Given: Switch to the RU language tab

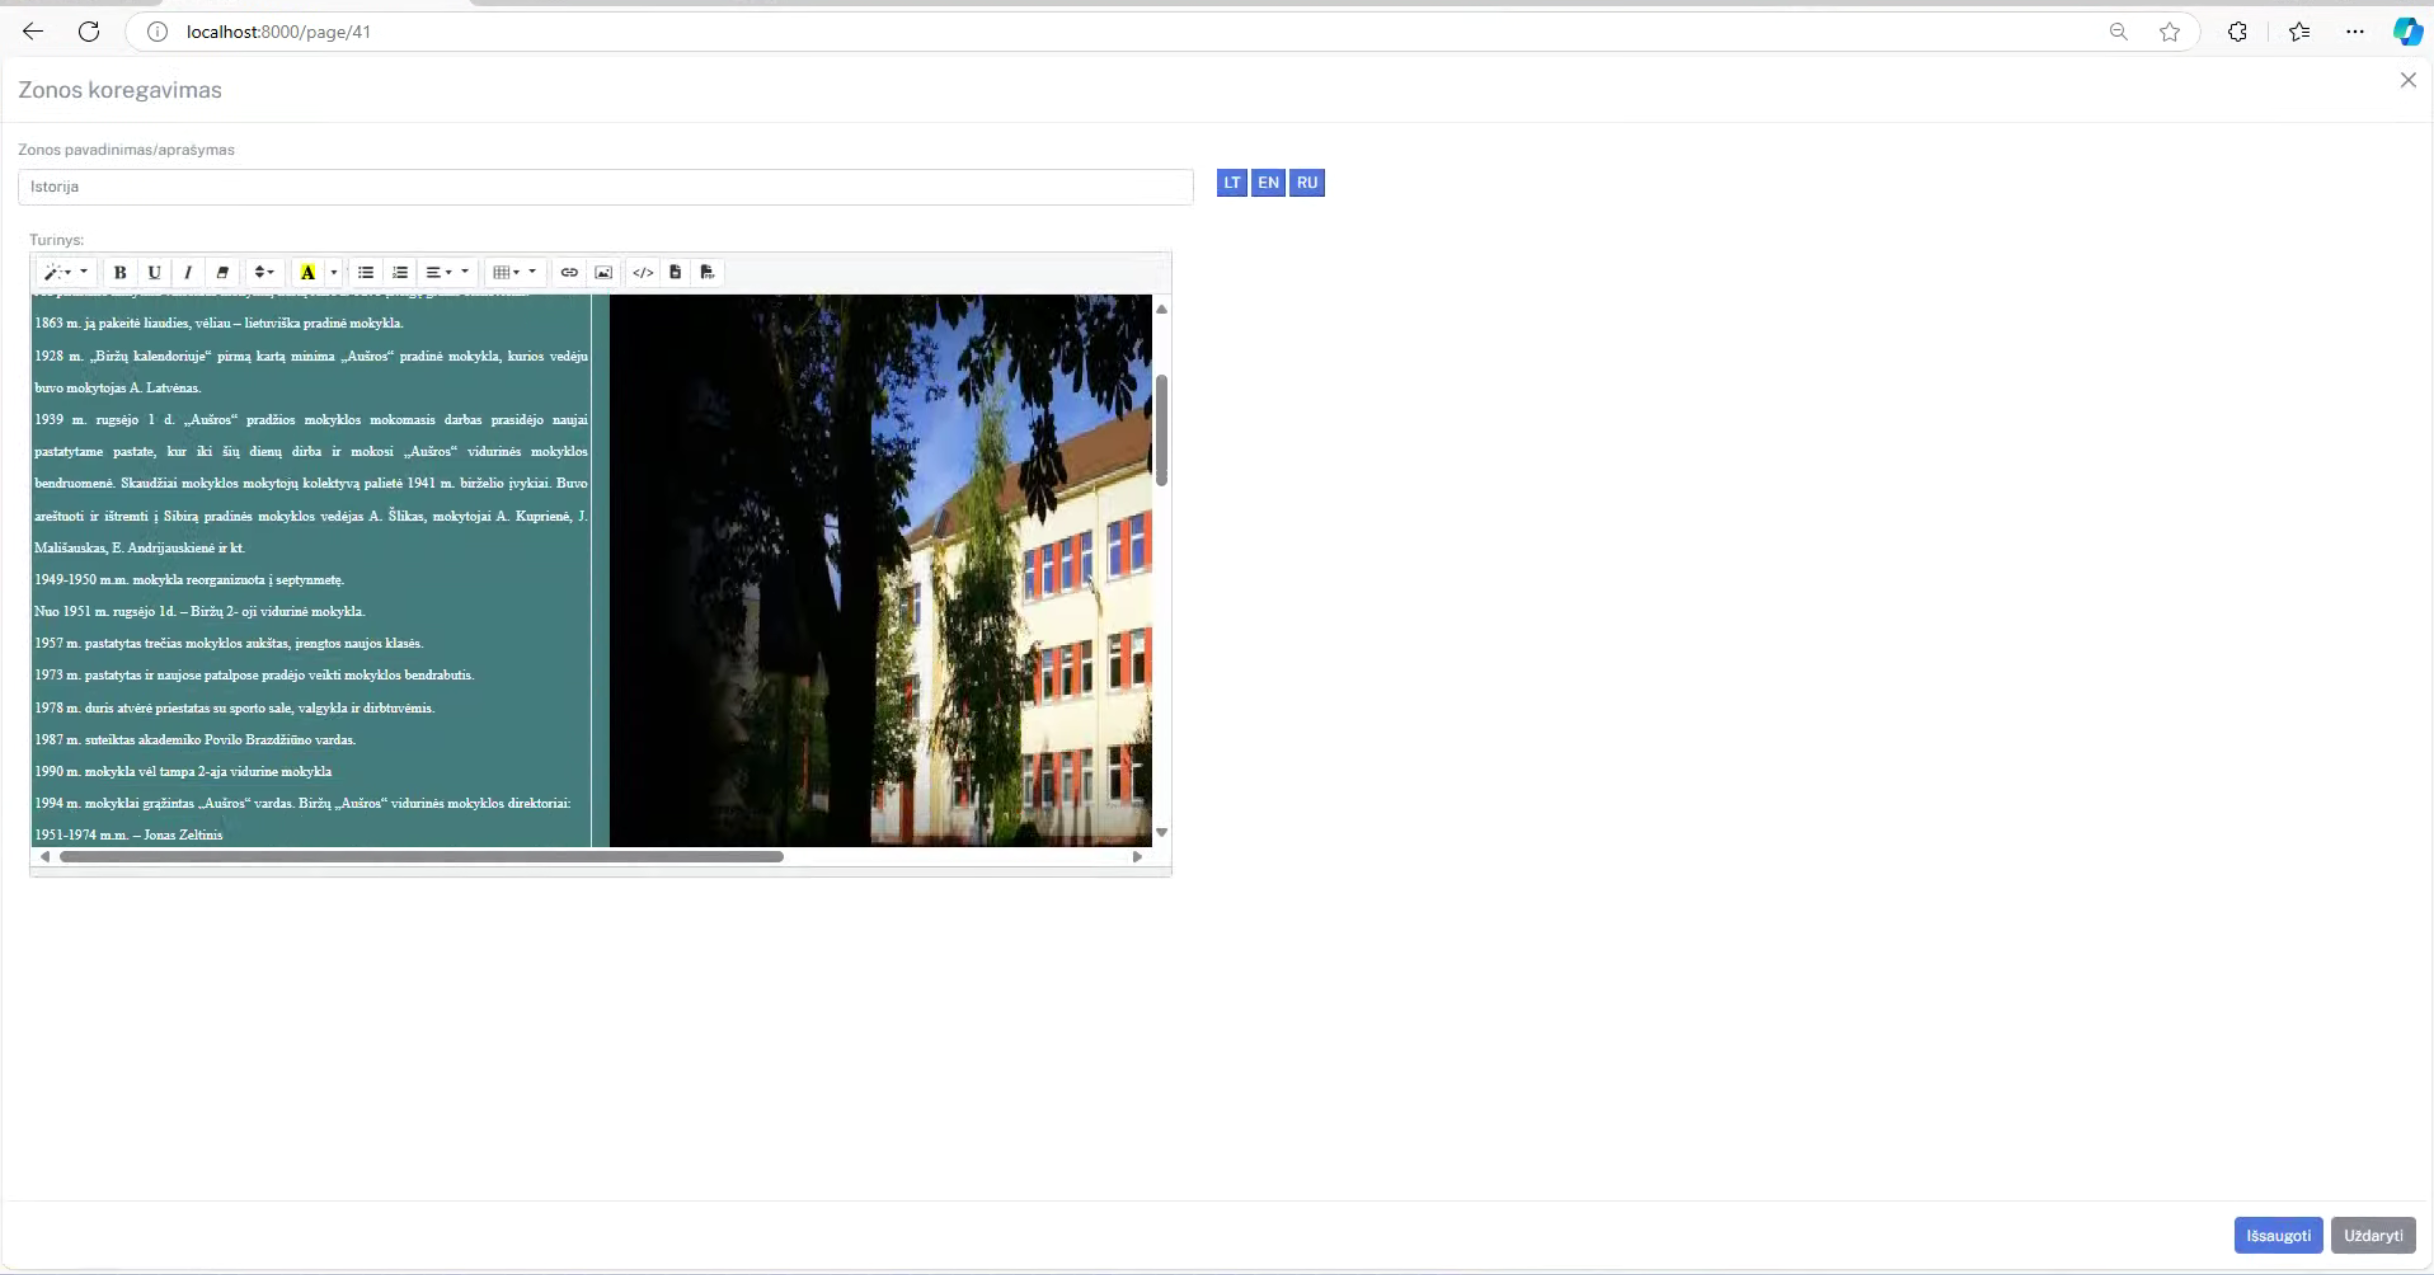Looking at the screenshot, I should (x=1306, y=182).
